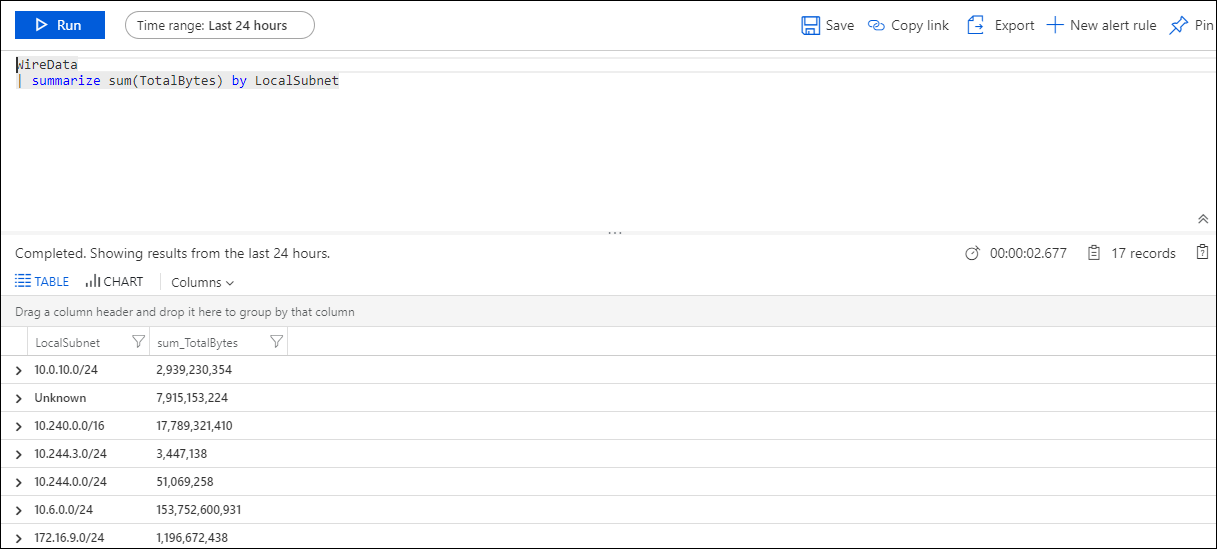Sort by the LocalSubnet column header

pyautogui.click(x=68, y=343)
